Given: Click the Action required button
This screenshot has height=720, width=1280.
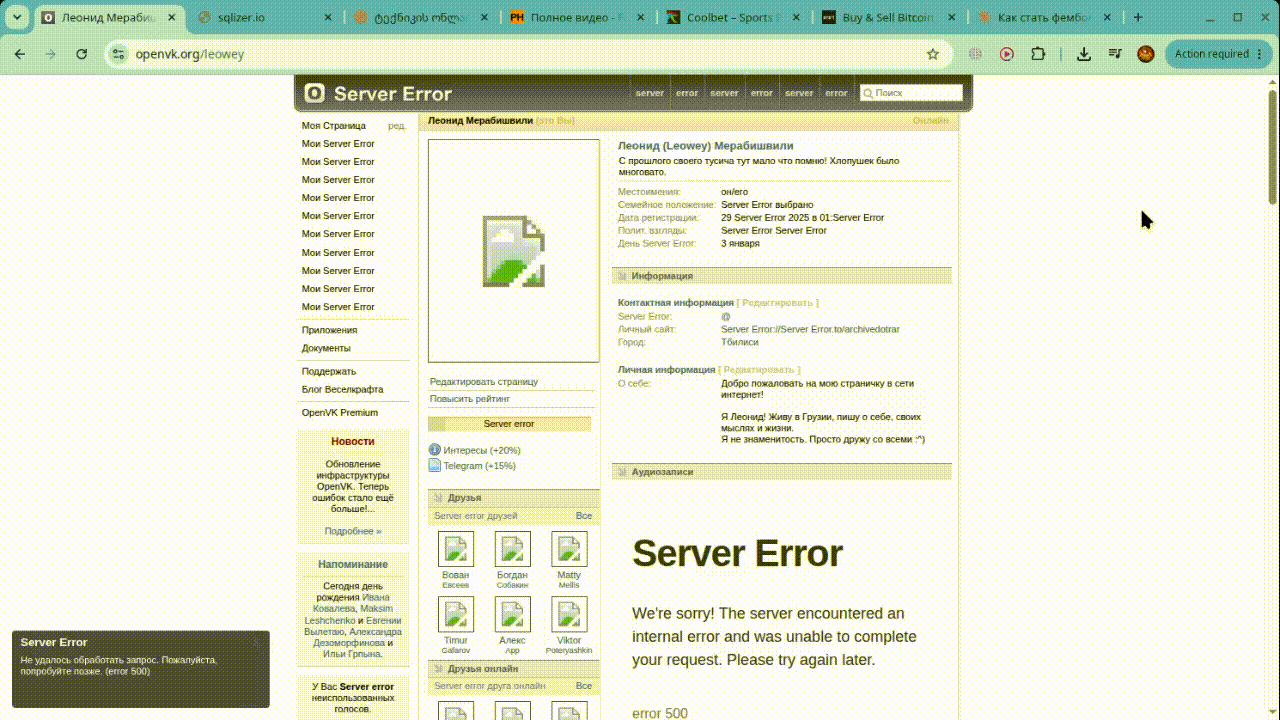Looking at the screenshot, I should click(1219, 54).
